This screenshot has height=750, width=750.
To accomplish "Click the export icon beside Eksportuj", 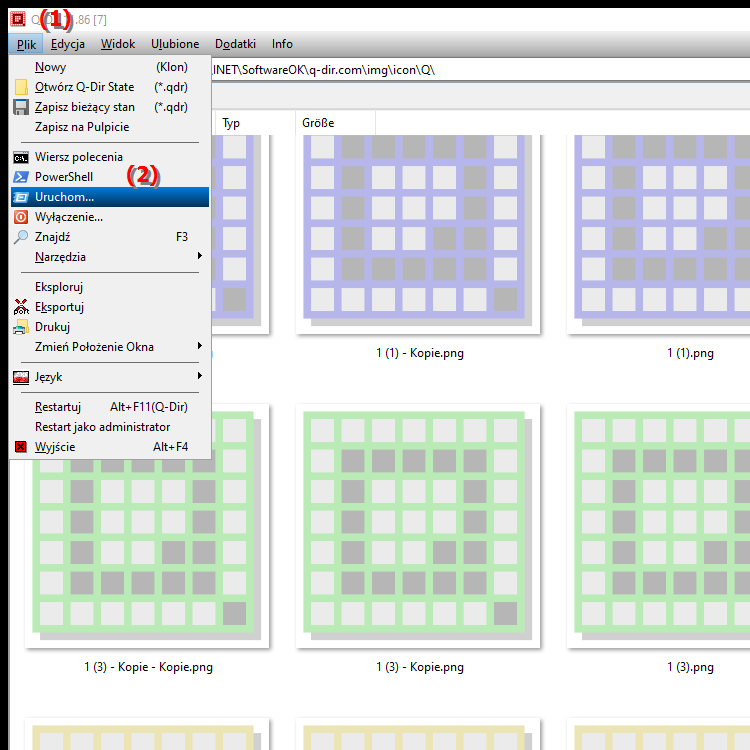I will [21, 307].
